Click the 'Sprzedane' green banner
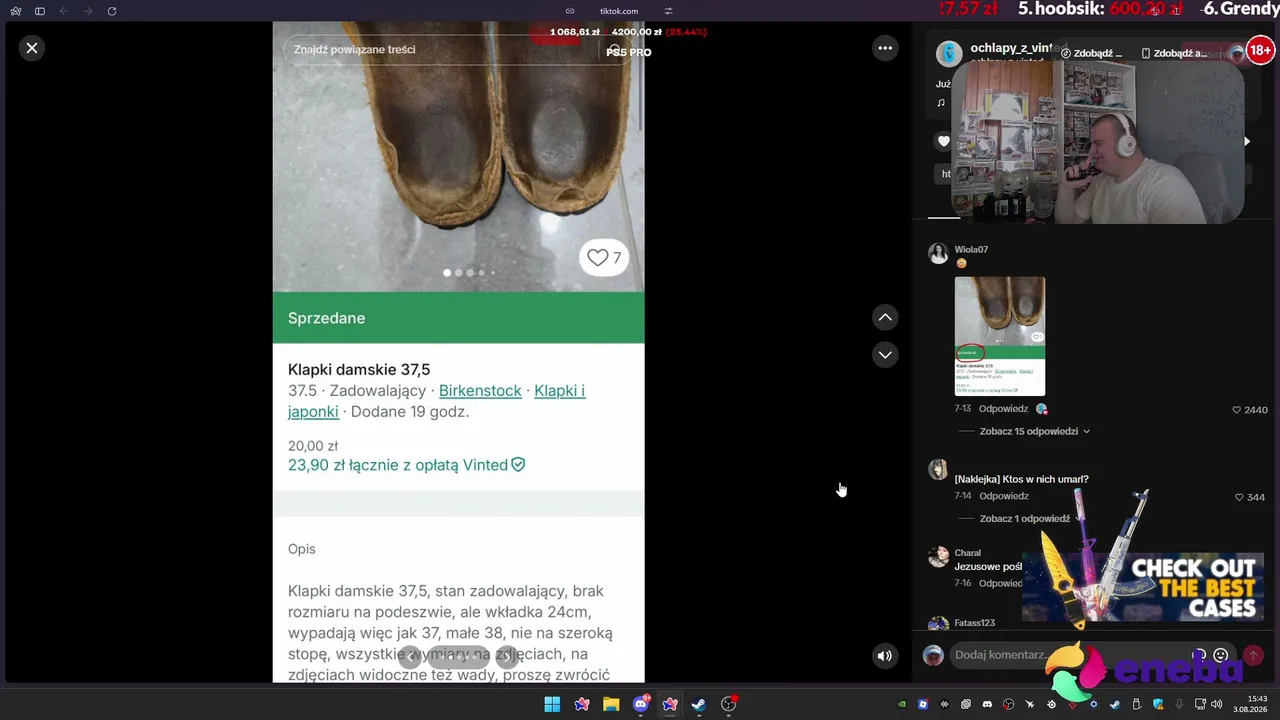 coord(458,318)
